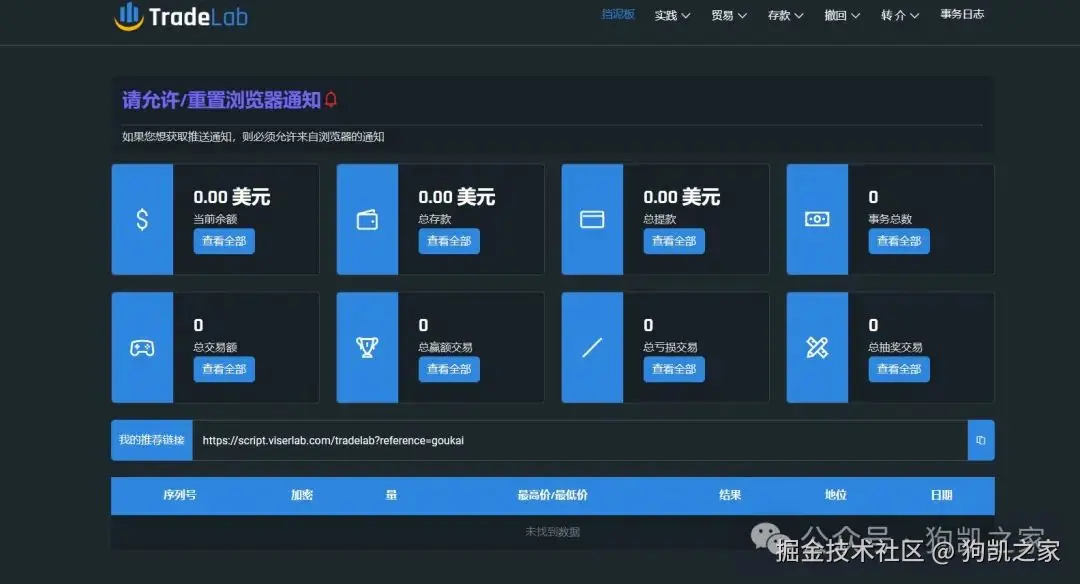The height and width of the screenshot is (584, 1080).
Task: Click 查看全部 on the 当前余额 card
Action: pos(224,241)
